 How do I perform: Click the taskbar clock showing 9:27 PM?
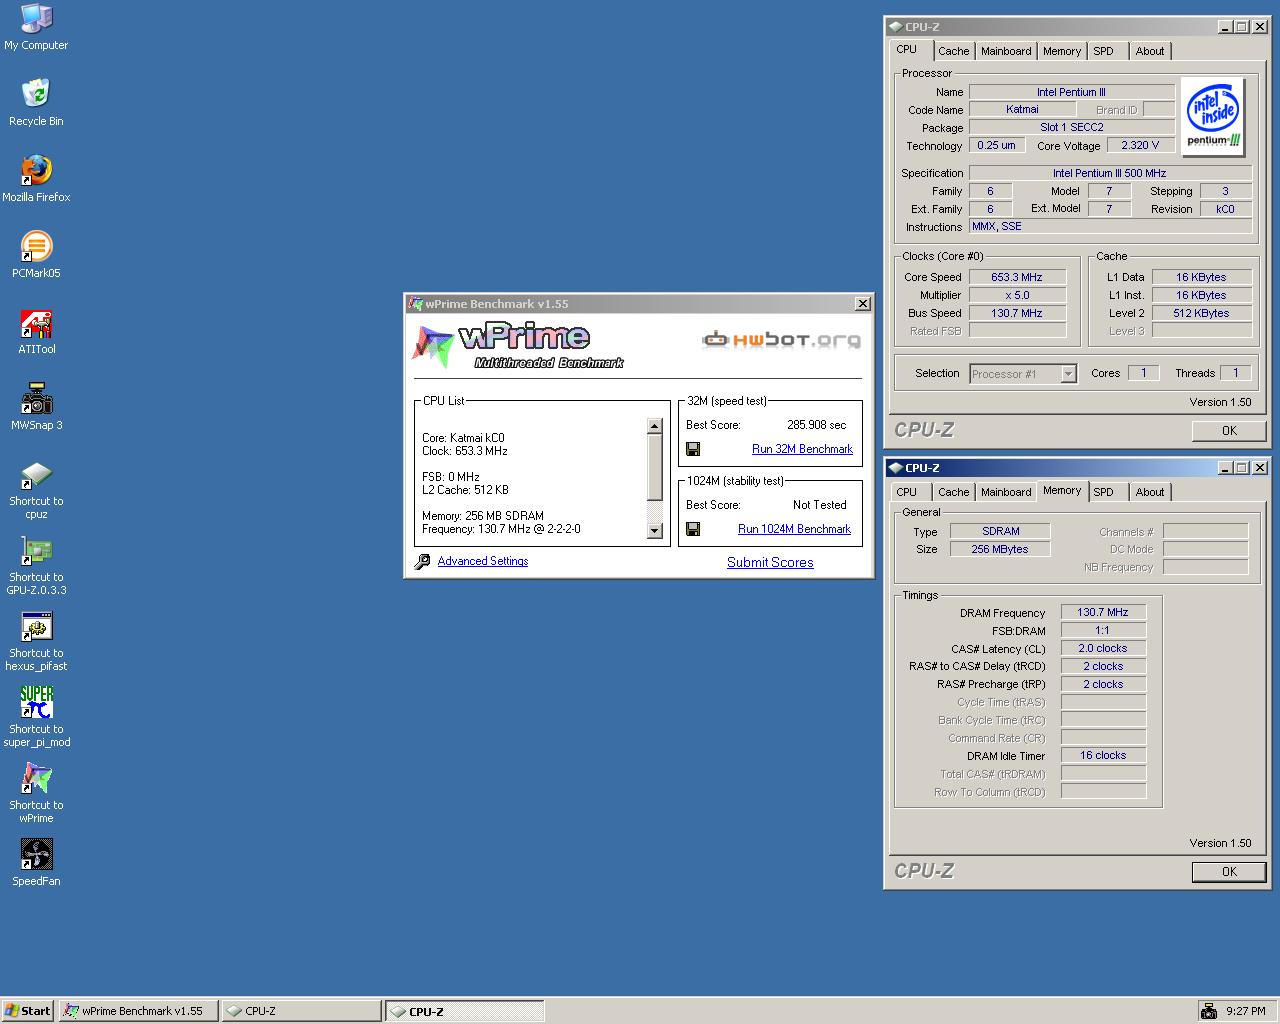point(1246,1011)
